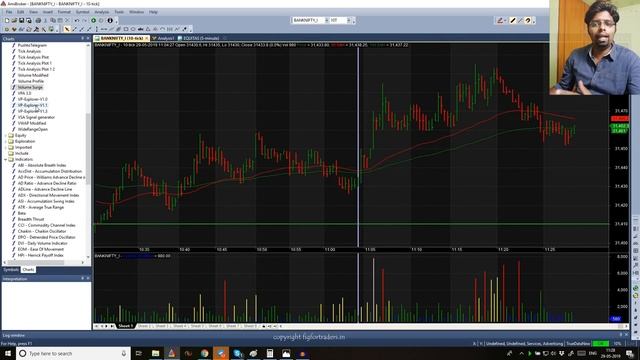Image resolution: width=640 pixels, height=360 pixels.
Task: Select the arrow pointer drawing tool
Action: pyautogui.click(x=67, y=29)
